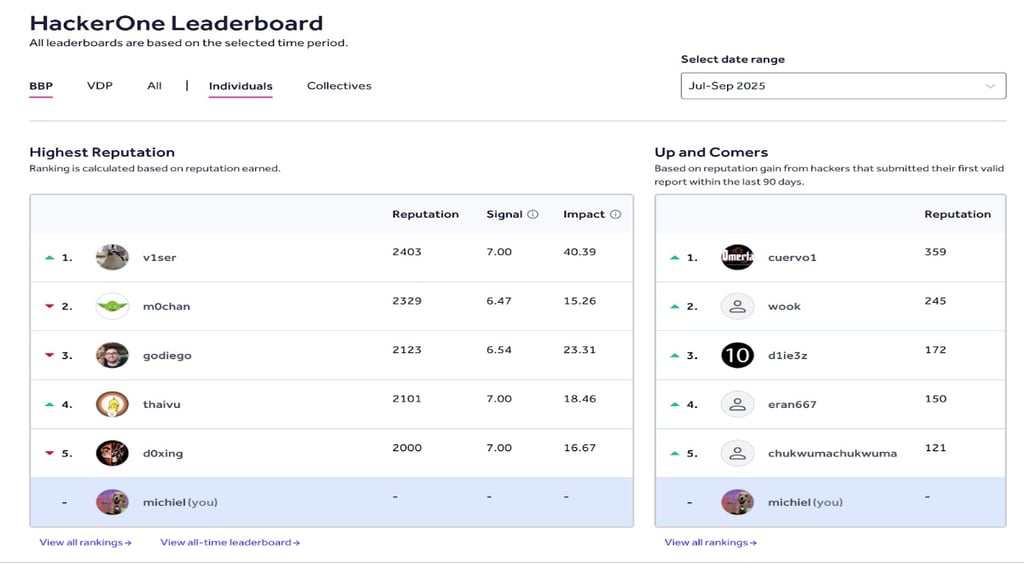Switch to the VDP tab
Image resolution: width=1024 pixels, height=563 pixels.
click(x=100, y=86)
